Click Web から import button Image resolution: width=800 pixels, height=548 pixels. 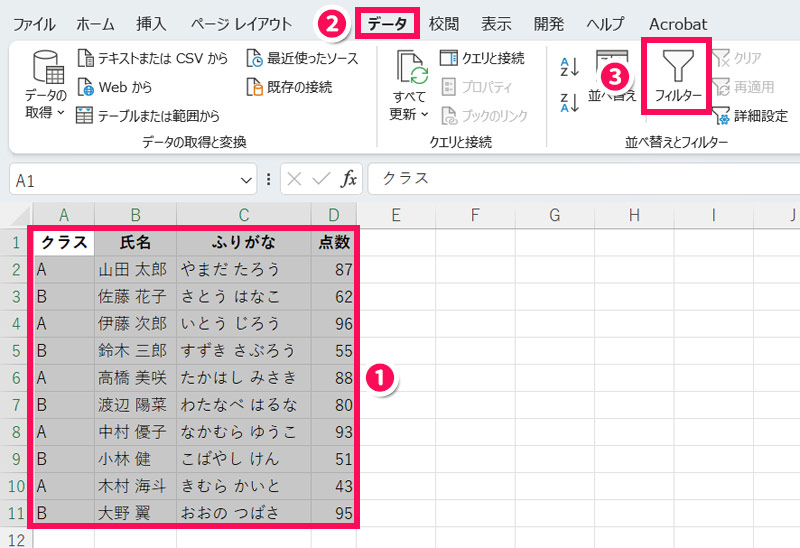[115, 87]
